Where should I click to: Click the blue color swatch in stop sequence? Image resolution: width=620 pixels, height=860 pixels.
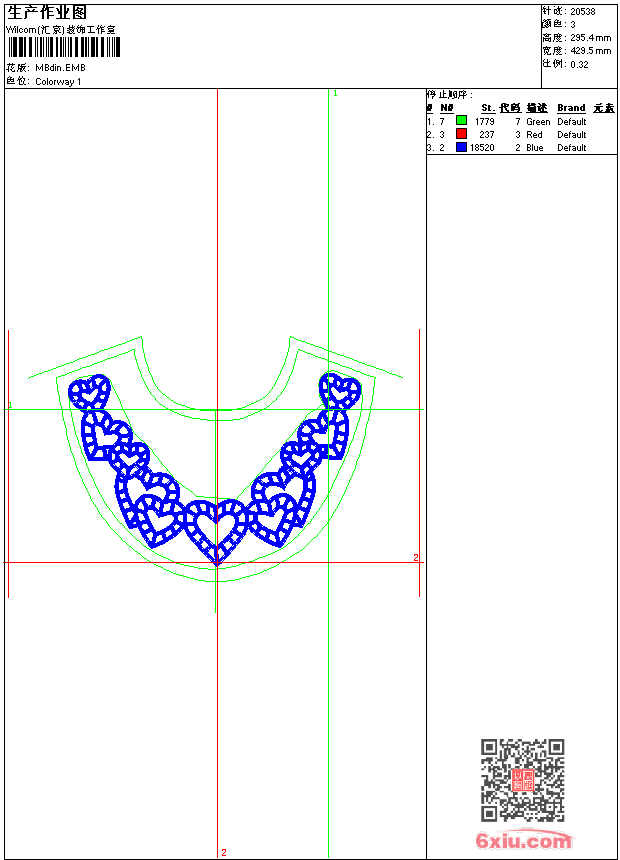coord(461,146)
